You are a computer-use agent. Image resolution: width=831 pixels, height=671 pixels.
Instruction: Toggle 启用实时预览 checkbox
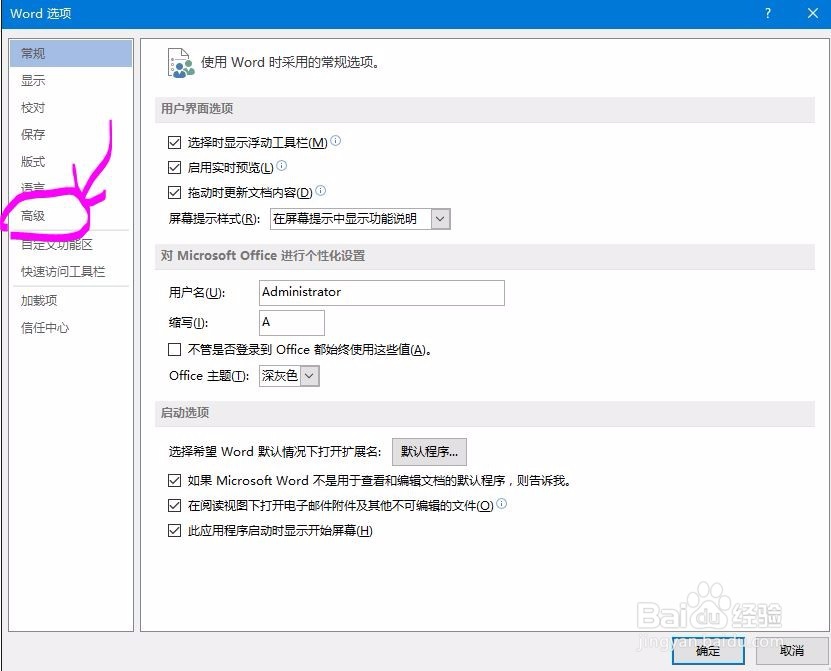click(174, 167)
